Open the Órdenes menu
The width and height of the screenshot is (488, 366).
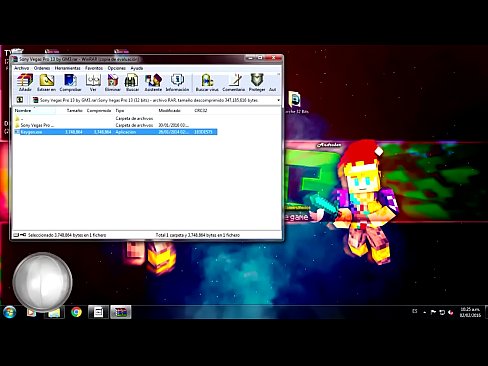(x=42, y=68)
